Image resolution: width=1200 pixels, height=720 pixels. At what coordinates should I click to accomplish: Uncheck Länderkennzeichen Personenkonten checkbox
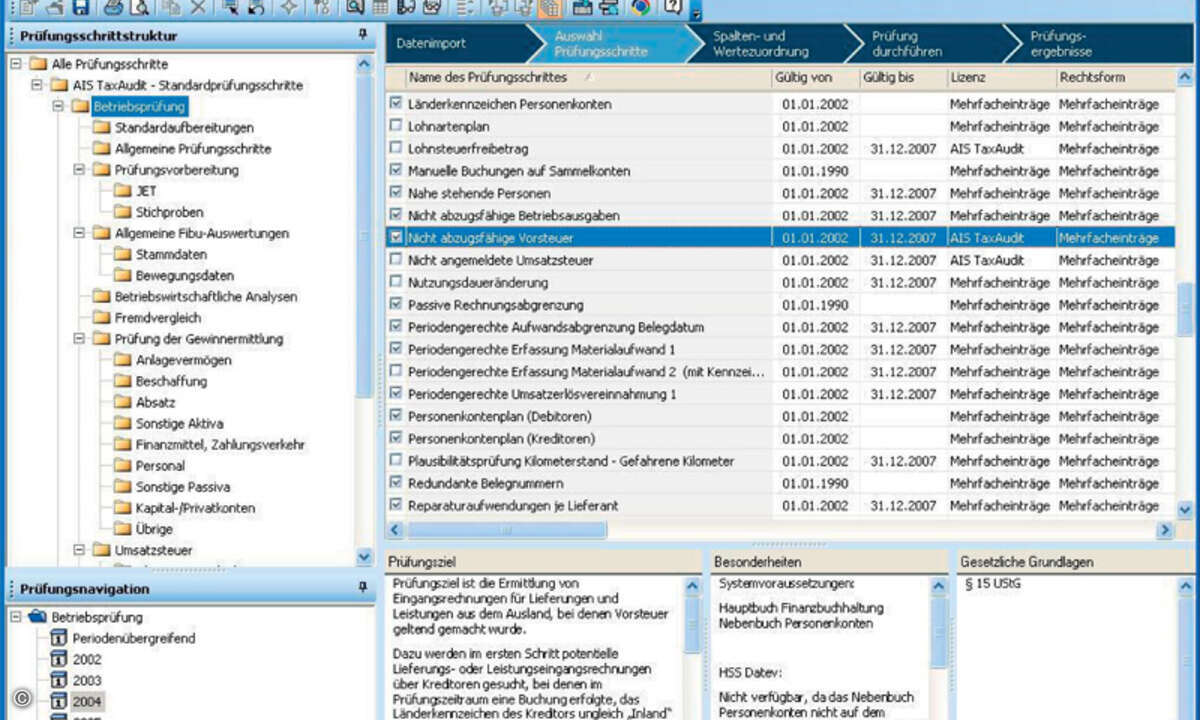(396, 103)
